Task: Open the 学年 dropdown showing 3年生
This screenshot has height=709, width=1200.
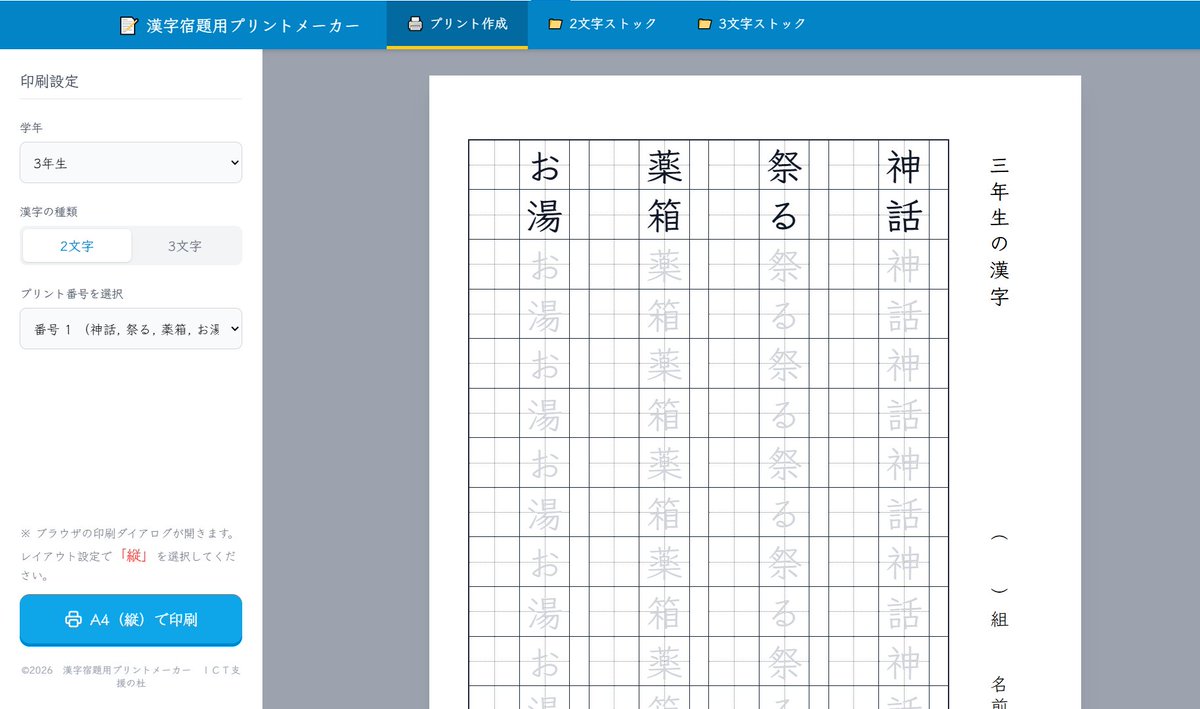Action: coord(131,162)
